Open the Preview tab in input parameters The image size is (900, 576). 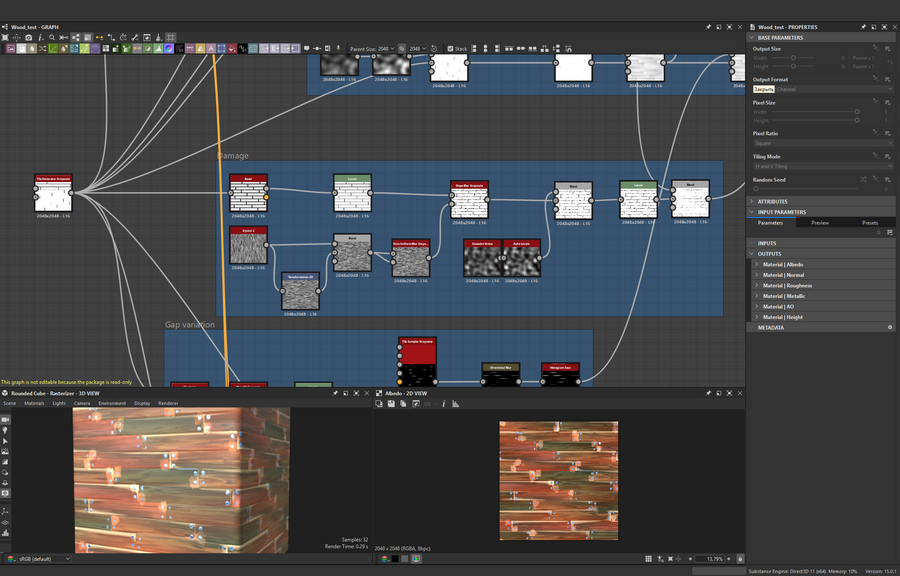820,222
